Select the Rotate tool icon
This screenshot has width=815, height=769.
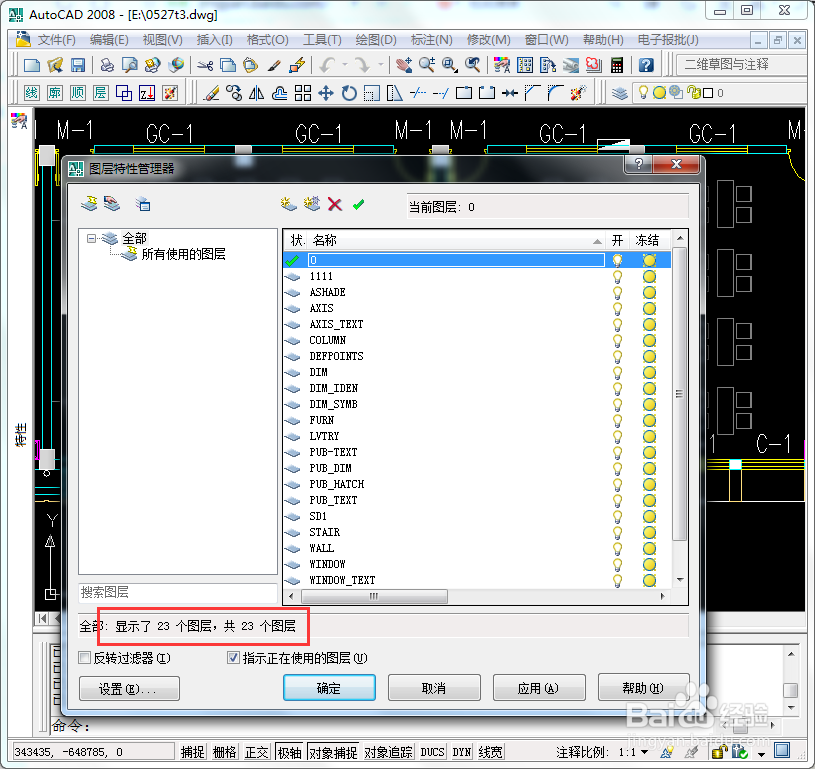click(349, 93)
